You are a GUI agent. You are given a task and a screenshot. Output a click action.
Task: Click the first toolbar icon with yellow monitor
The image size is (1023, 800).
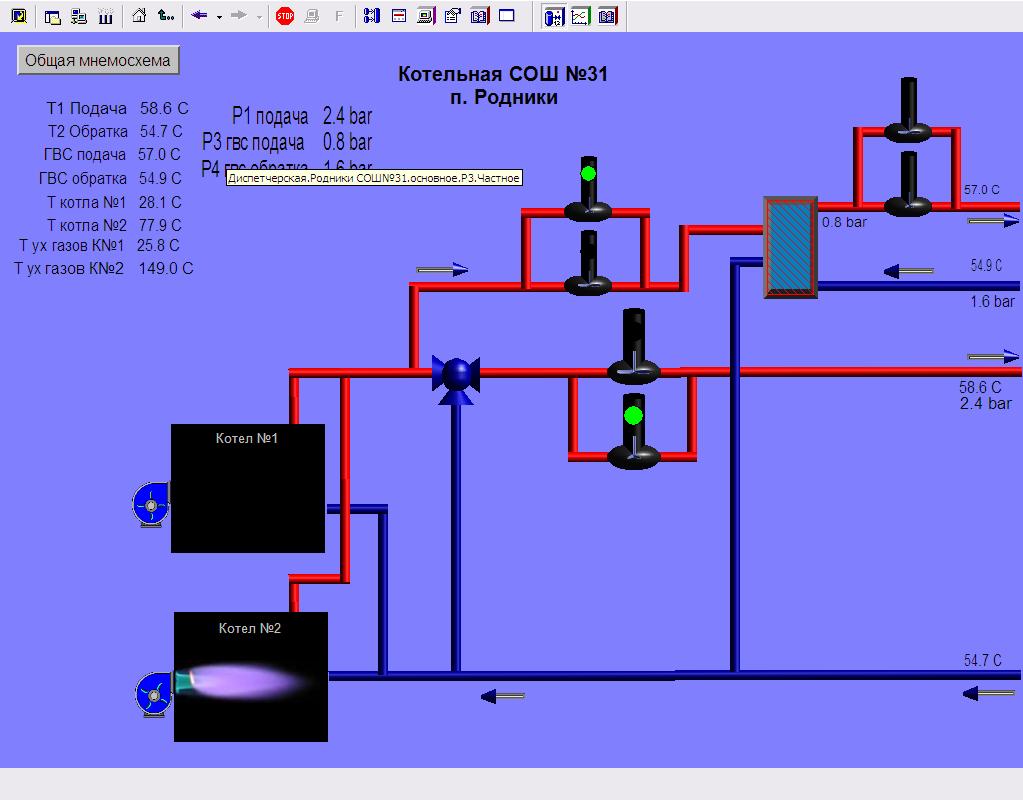[x=18, y=16]
